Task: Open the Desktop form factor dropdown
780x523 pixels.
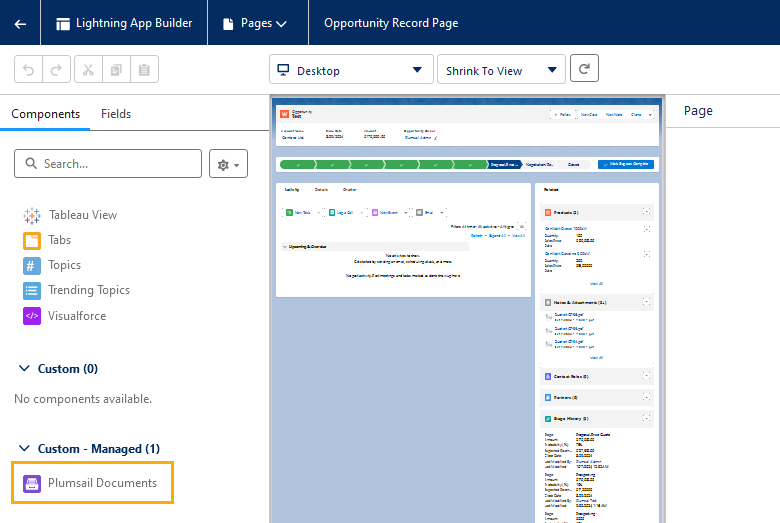Action: click(351, 70)
